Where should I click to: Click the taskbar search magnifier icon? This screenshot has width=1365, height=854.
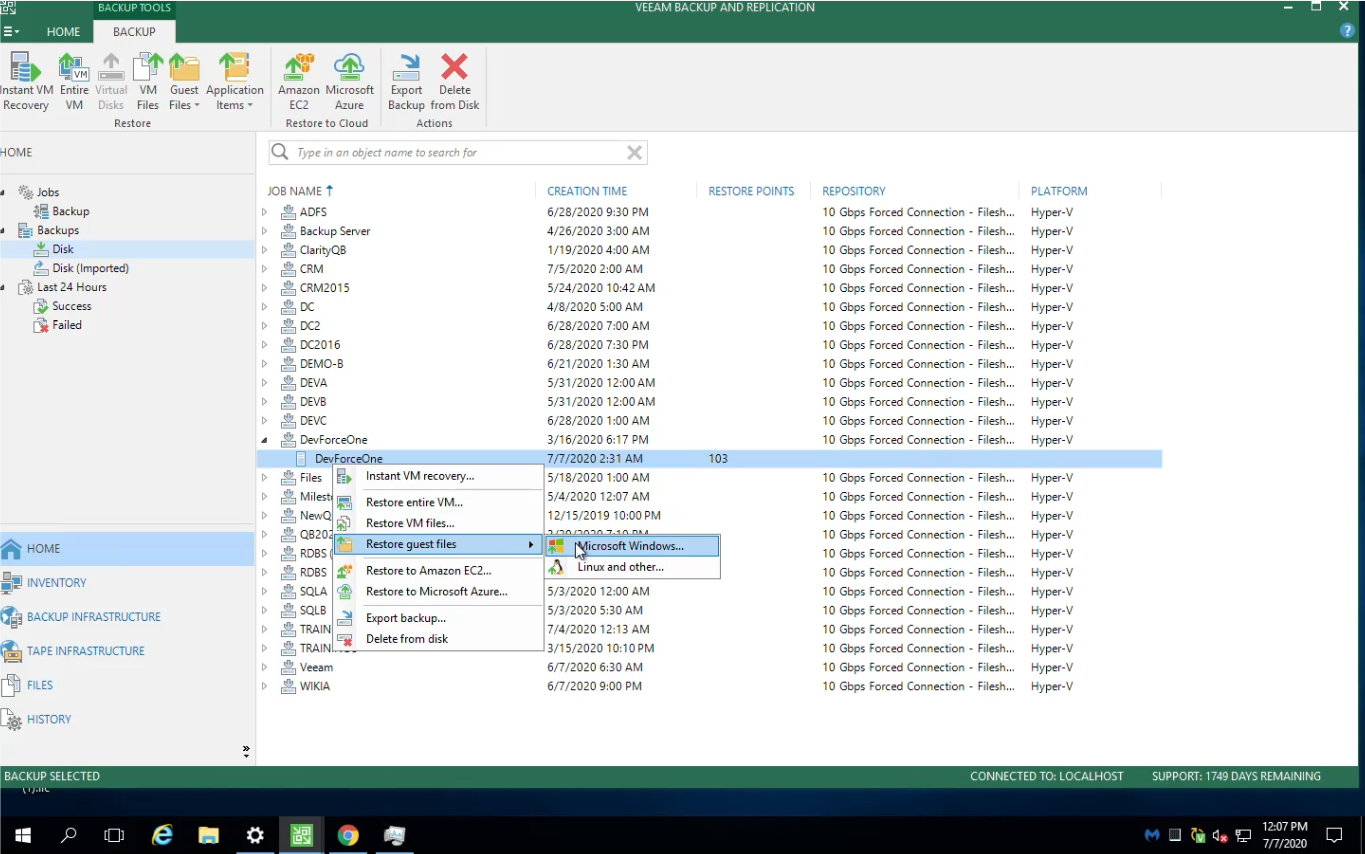(69, 835)
